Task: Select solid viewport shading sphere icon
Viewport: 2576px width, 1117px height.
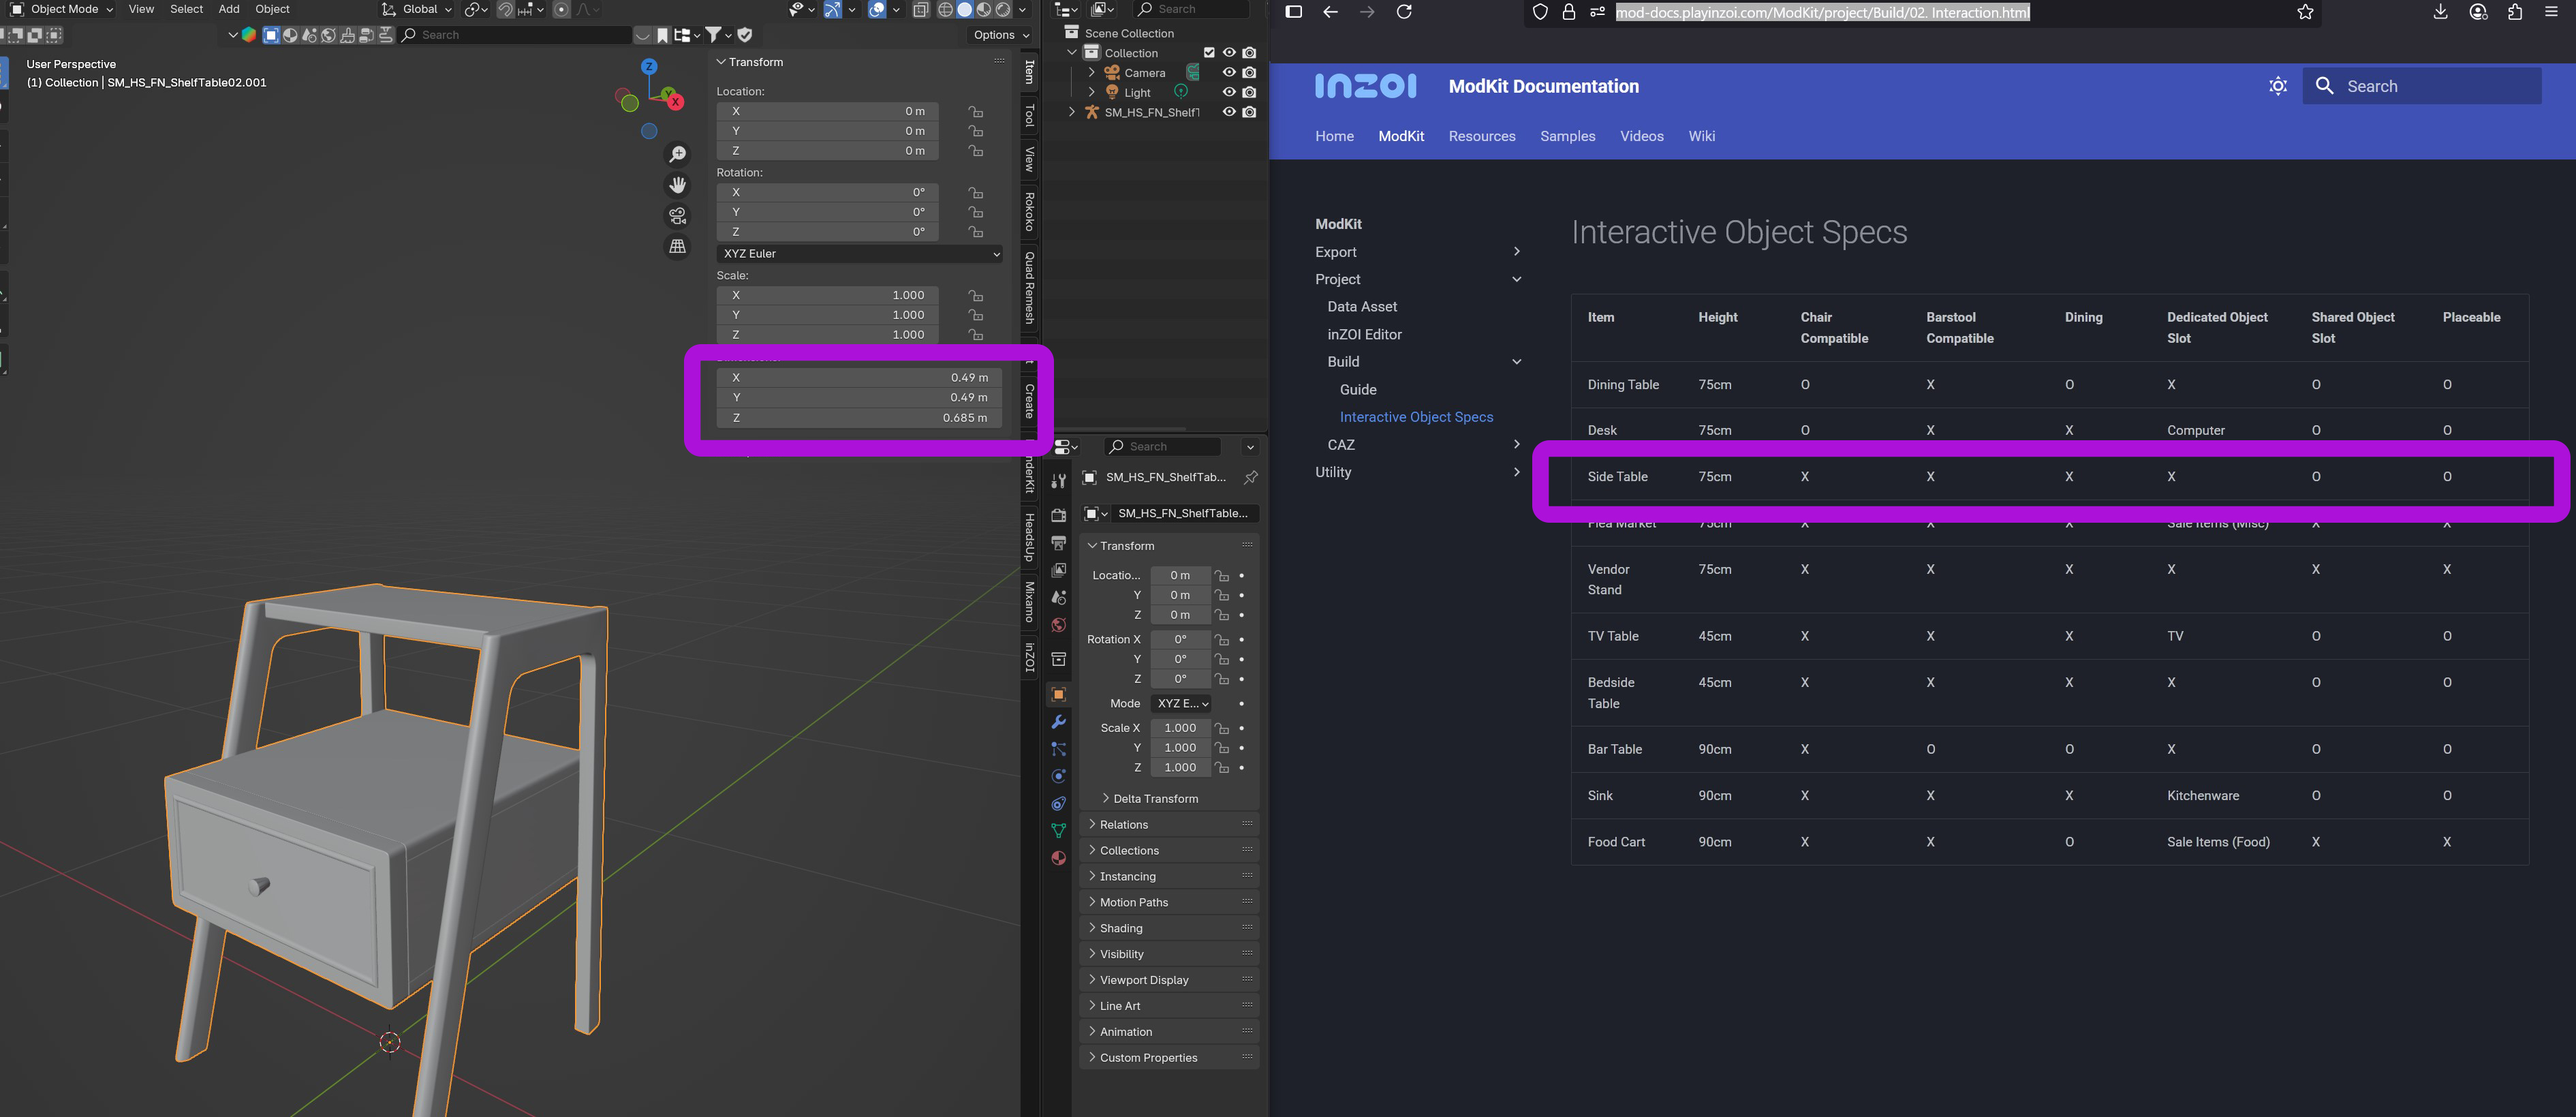Action: pos(965,9)
